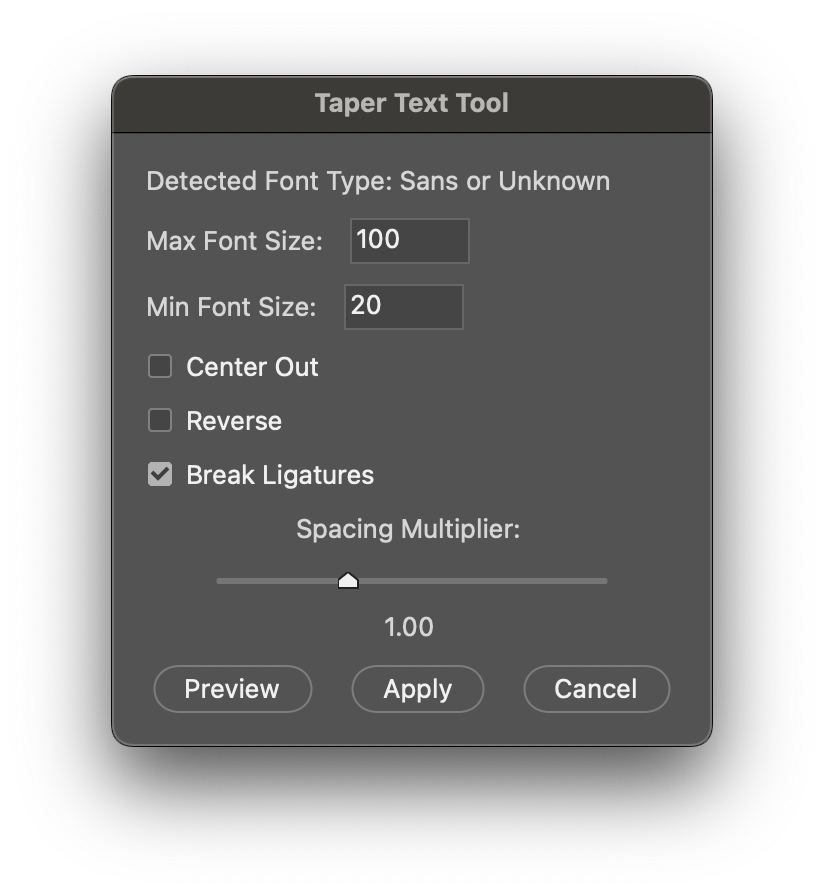Viewport: 824px width, 894px height.
Task: Click the Taper Text Tool title bar
Action: (x=412, y=103)
